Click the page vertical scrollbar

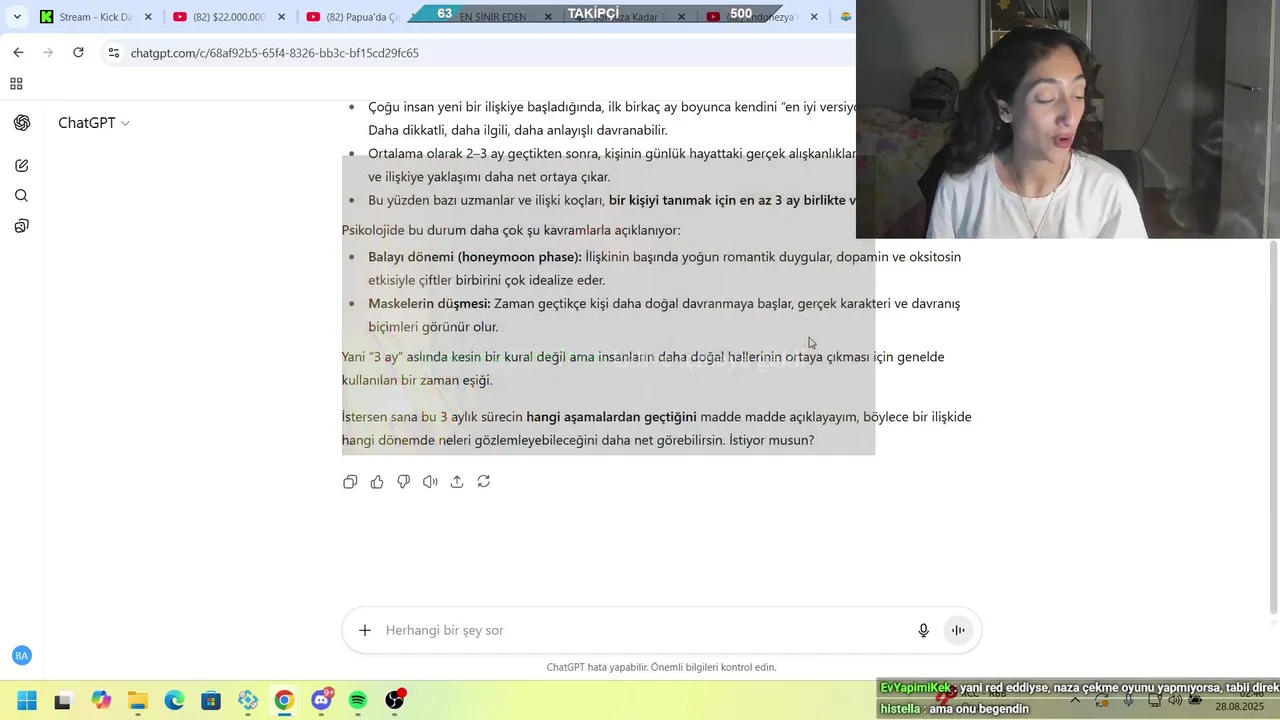tap(1273, 425)
